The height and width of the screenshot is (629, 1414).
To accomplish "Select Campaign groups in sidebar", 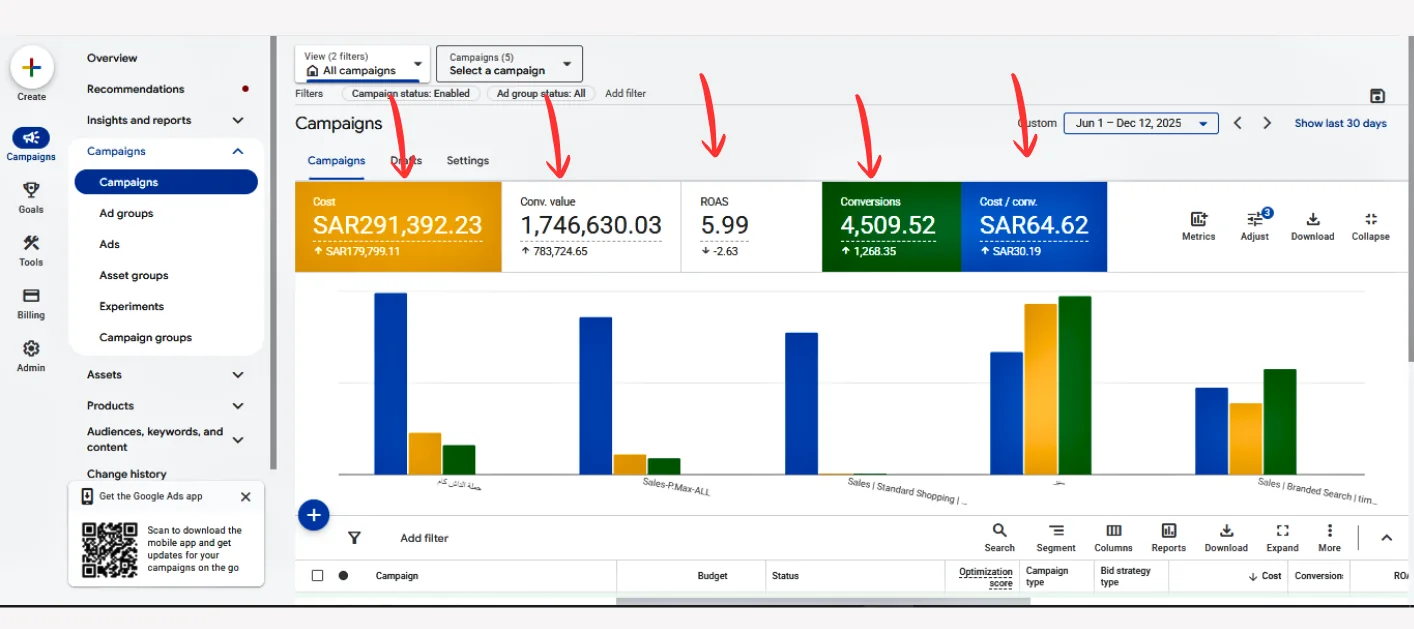I will [146, 337].
